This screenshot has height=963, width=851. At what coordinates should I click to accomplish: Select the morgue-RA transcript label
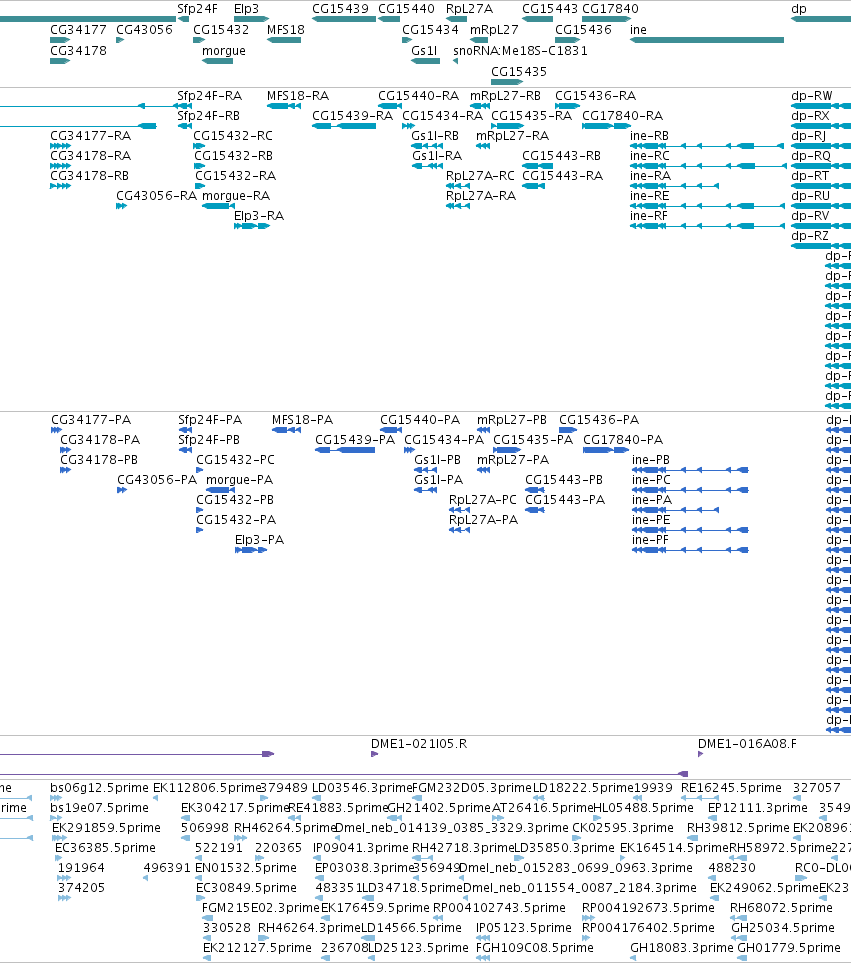(236, 196)
